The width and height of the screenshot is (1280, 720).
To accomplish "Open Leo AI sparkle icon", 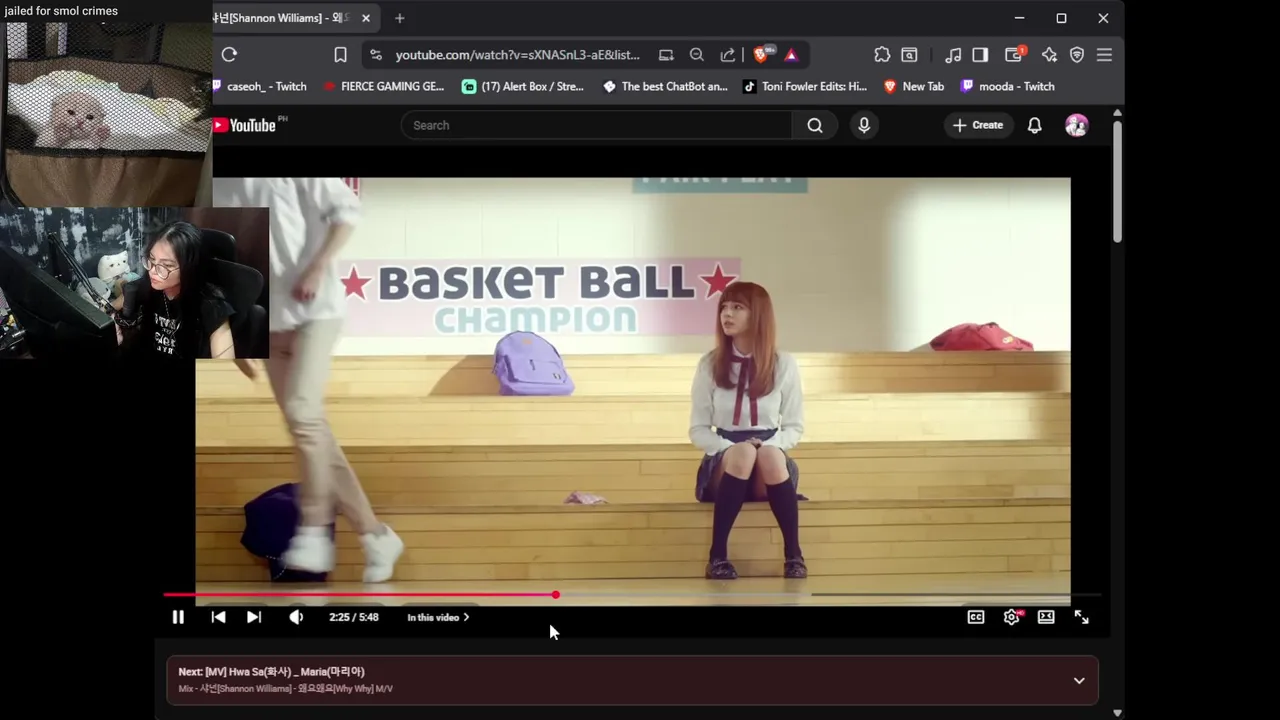I will [x=1049, y=55].
